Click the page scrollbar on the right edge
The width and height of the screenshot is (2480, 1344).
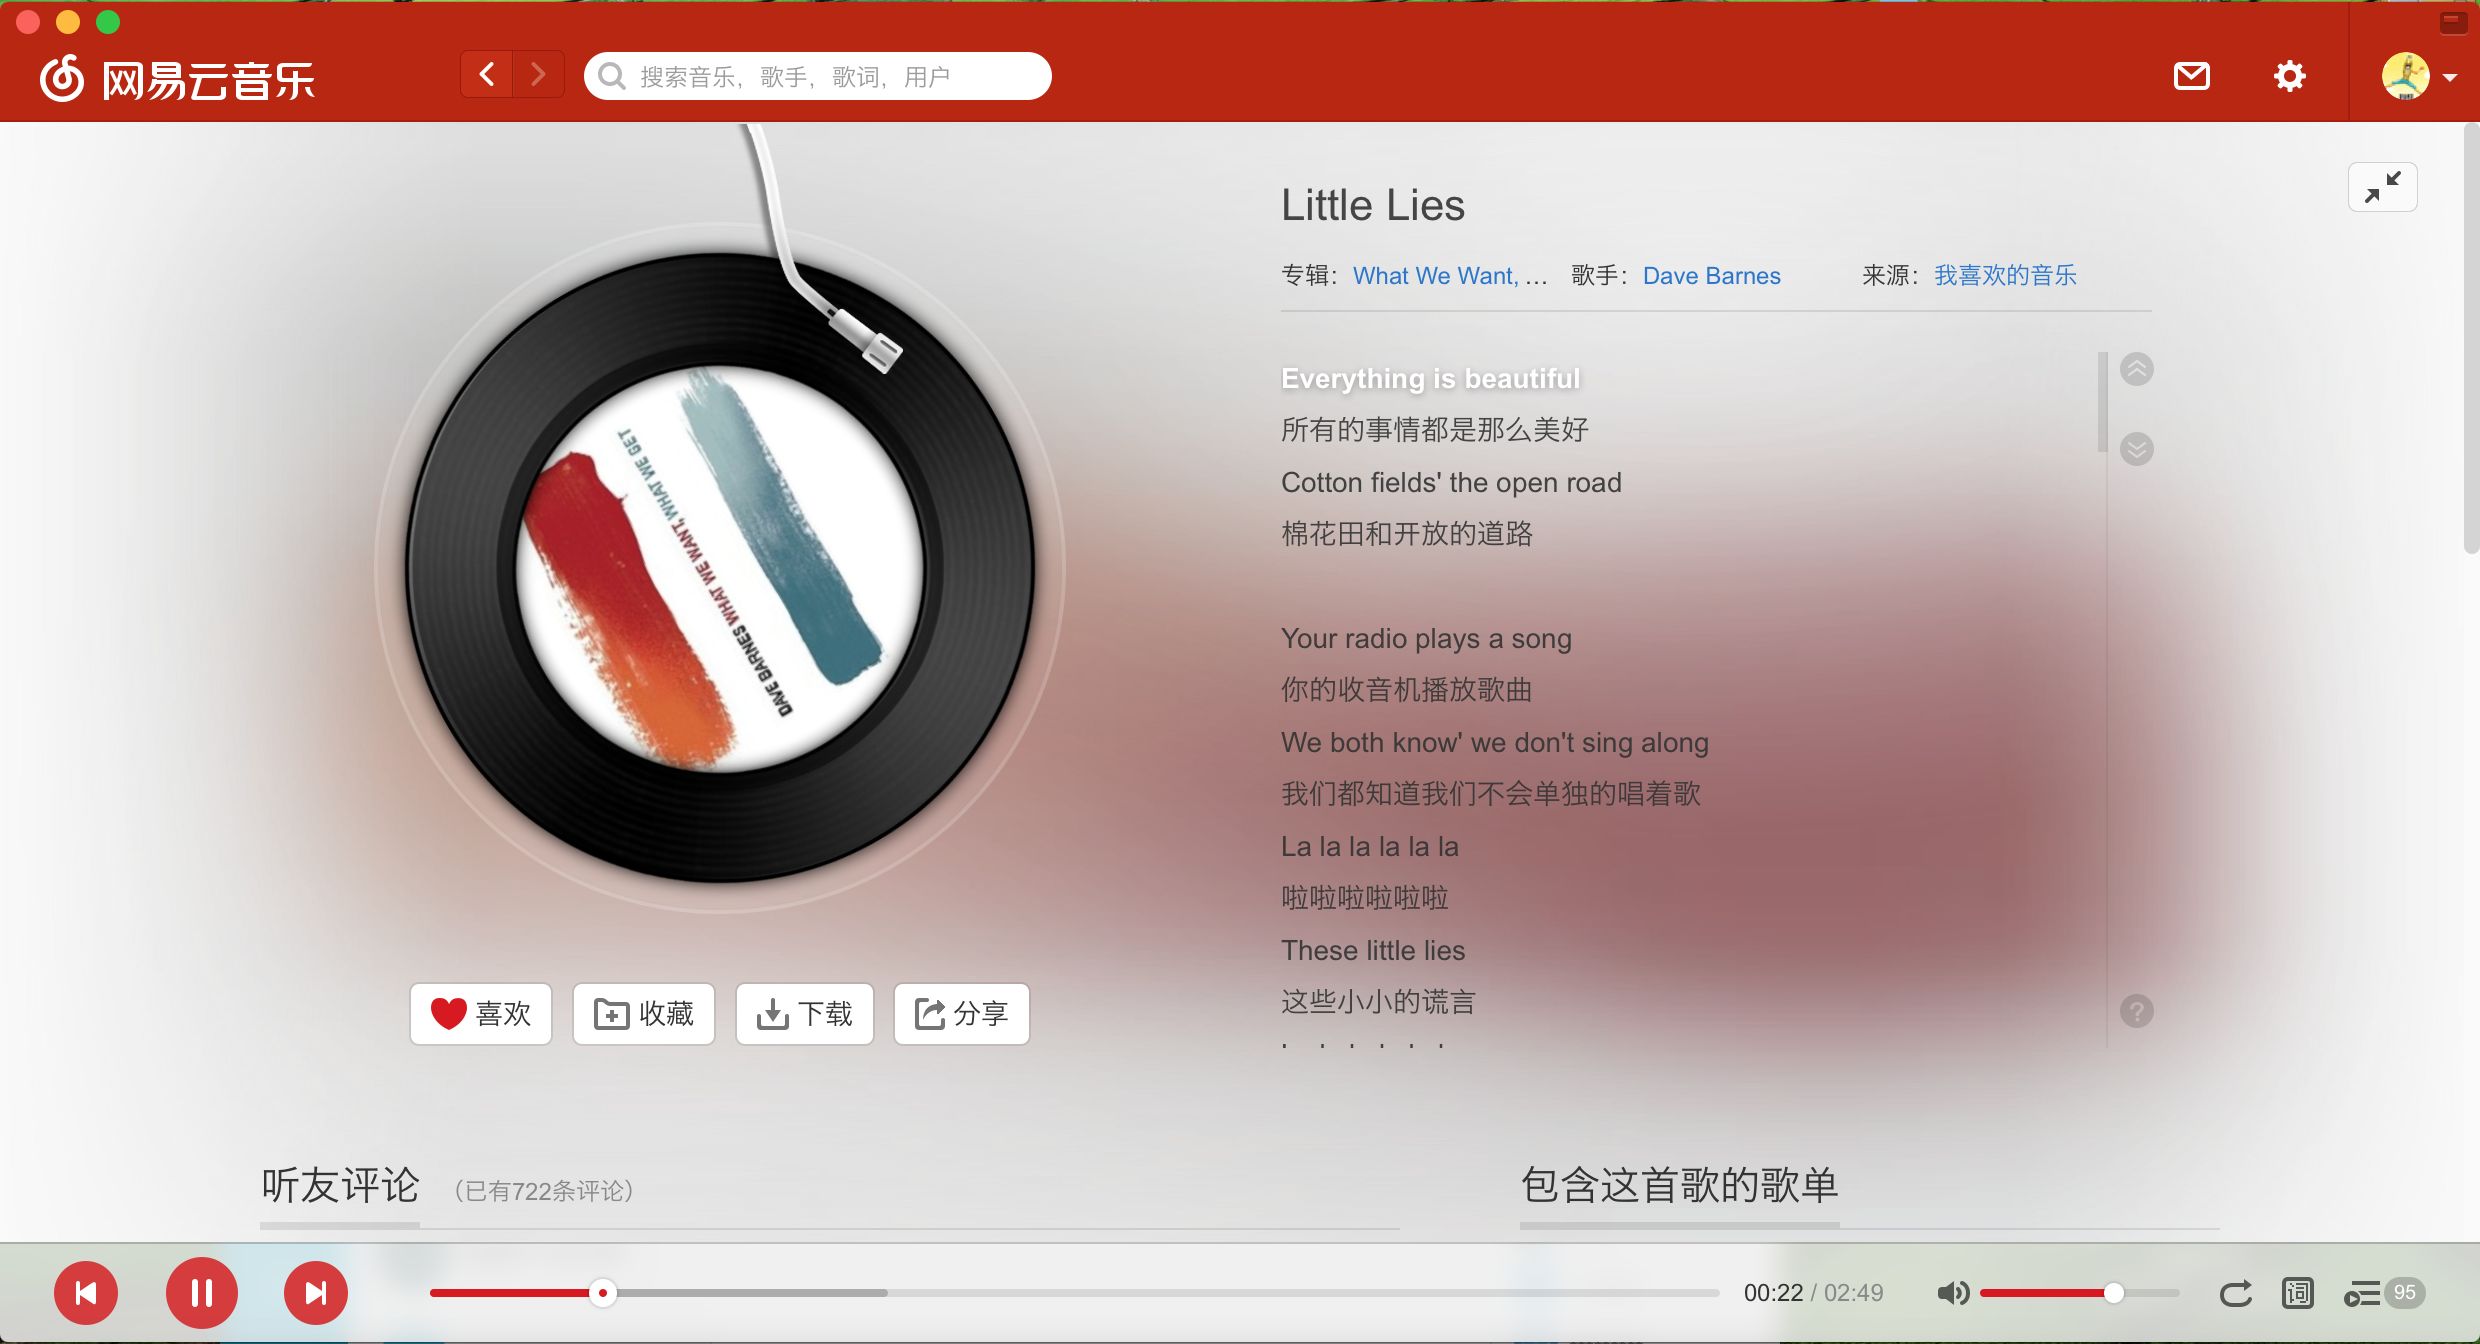[2471, 340]
